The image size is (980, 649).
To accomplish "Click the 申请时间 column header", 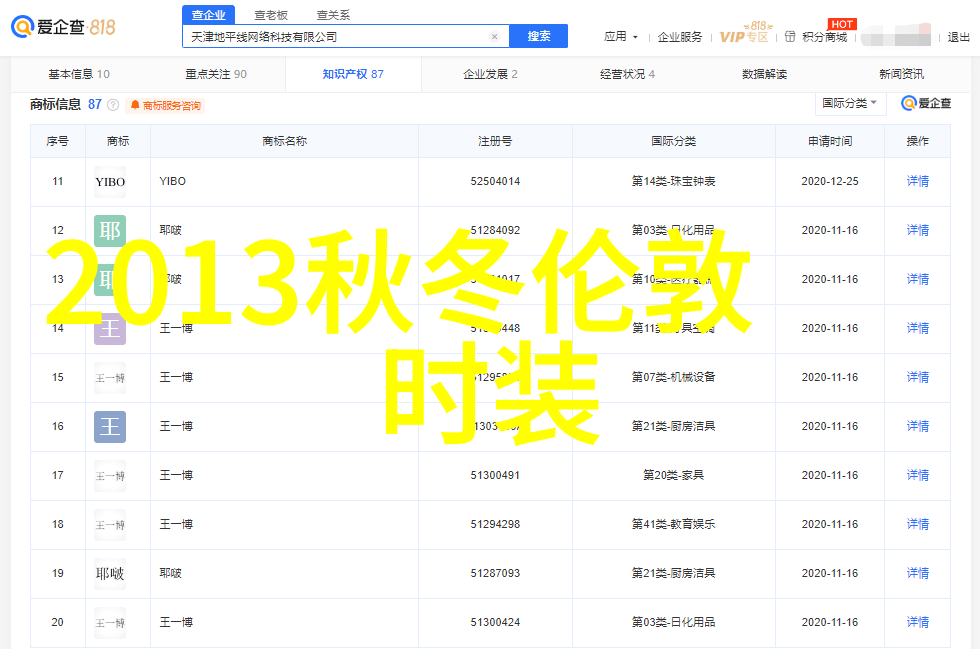I will pos(829,141).
